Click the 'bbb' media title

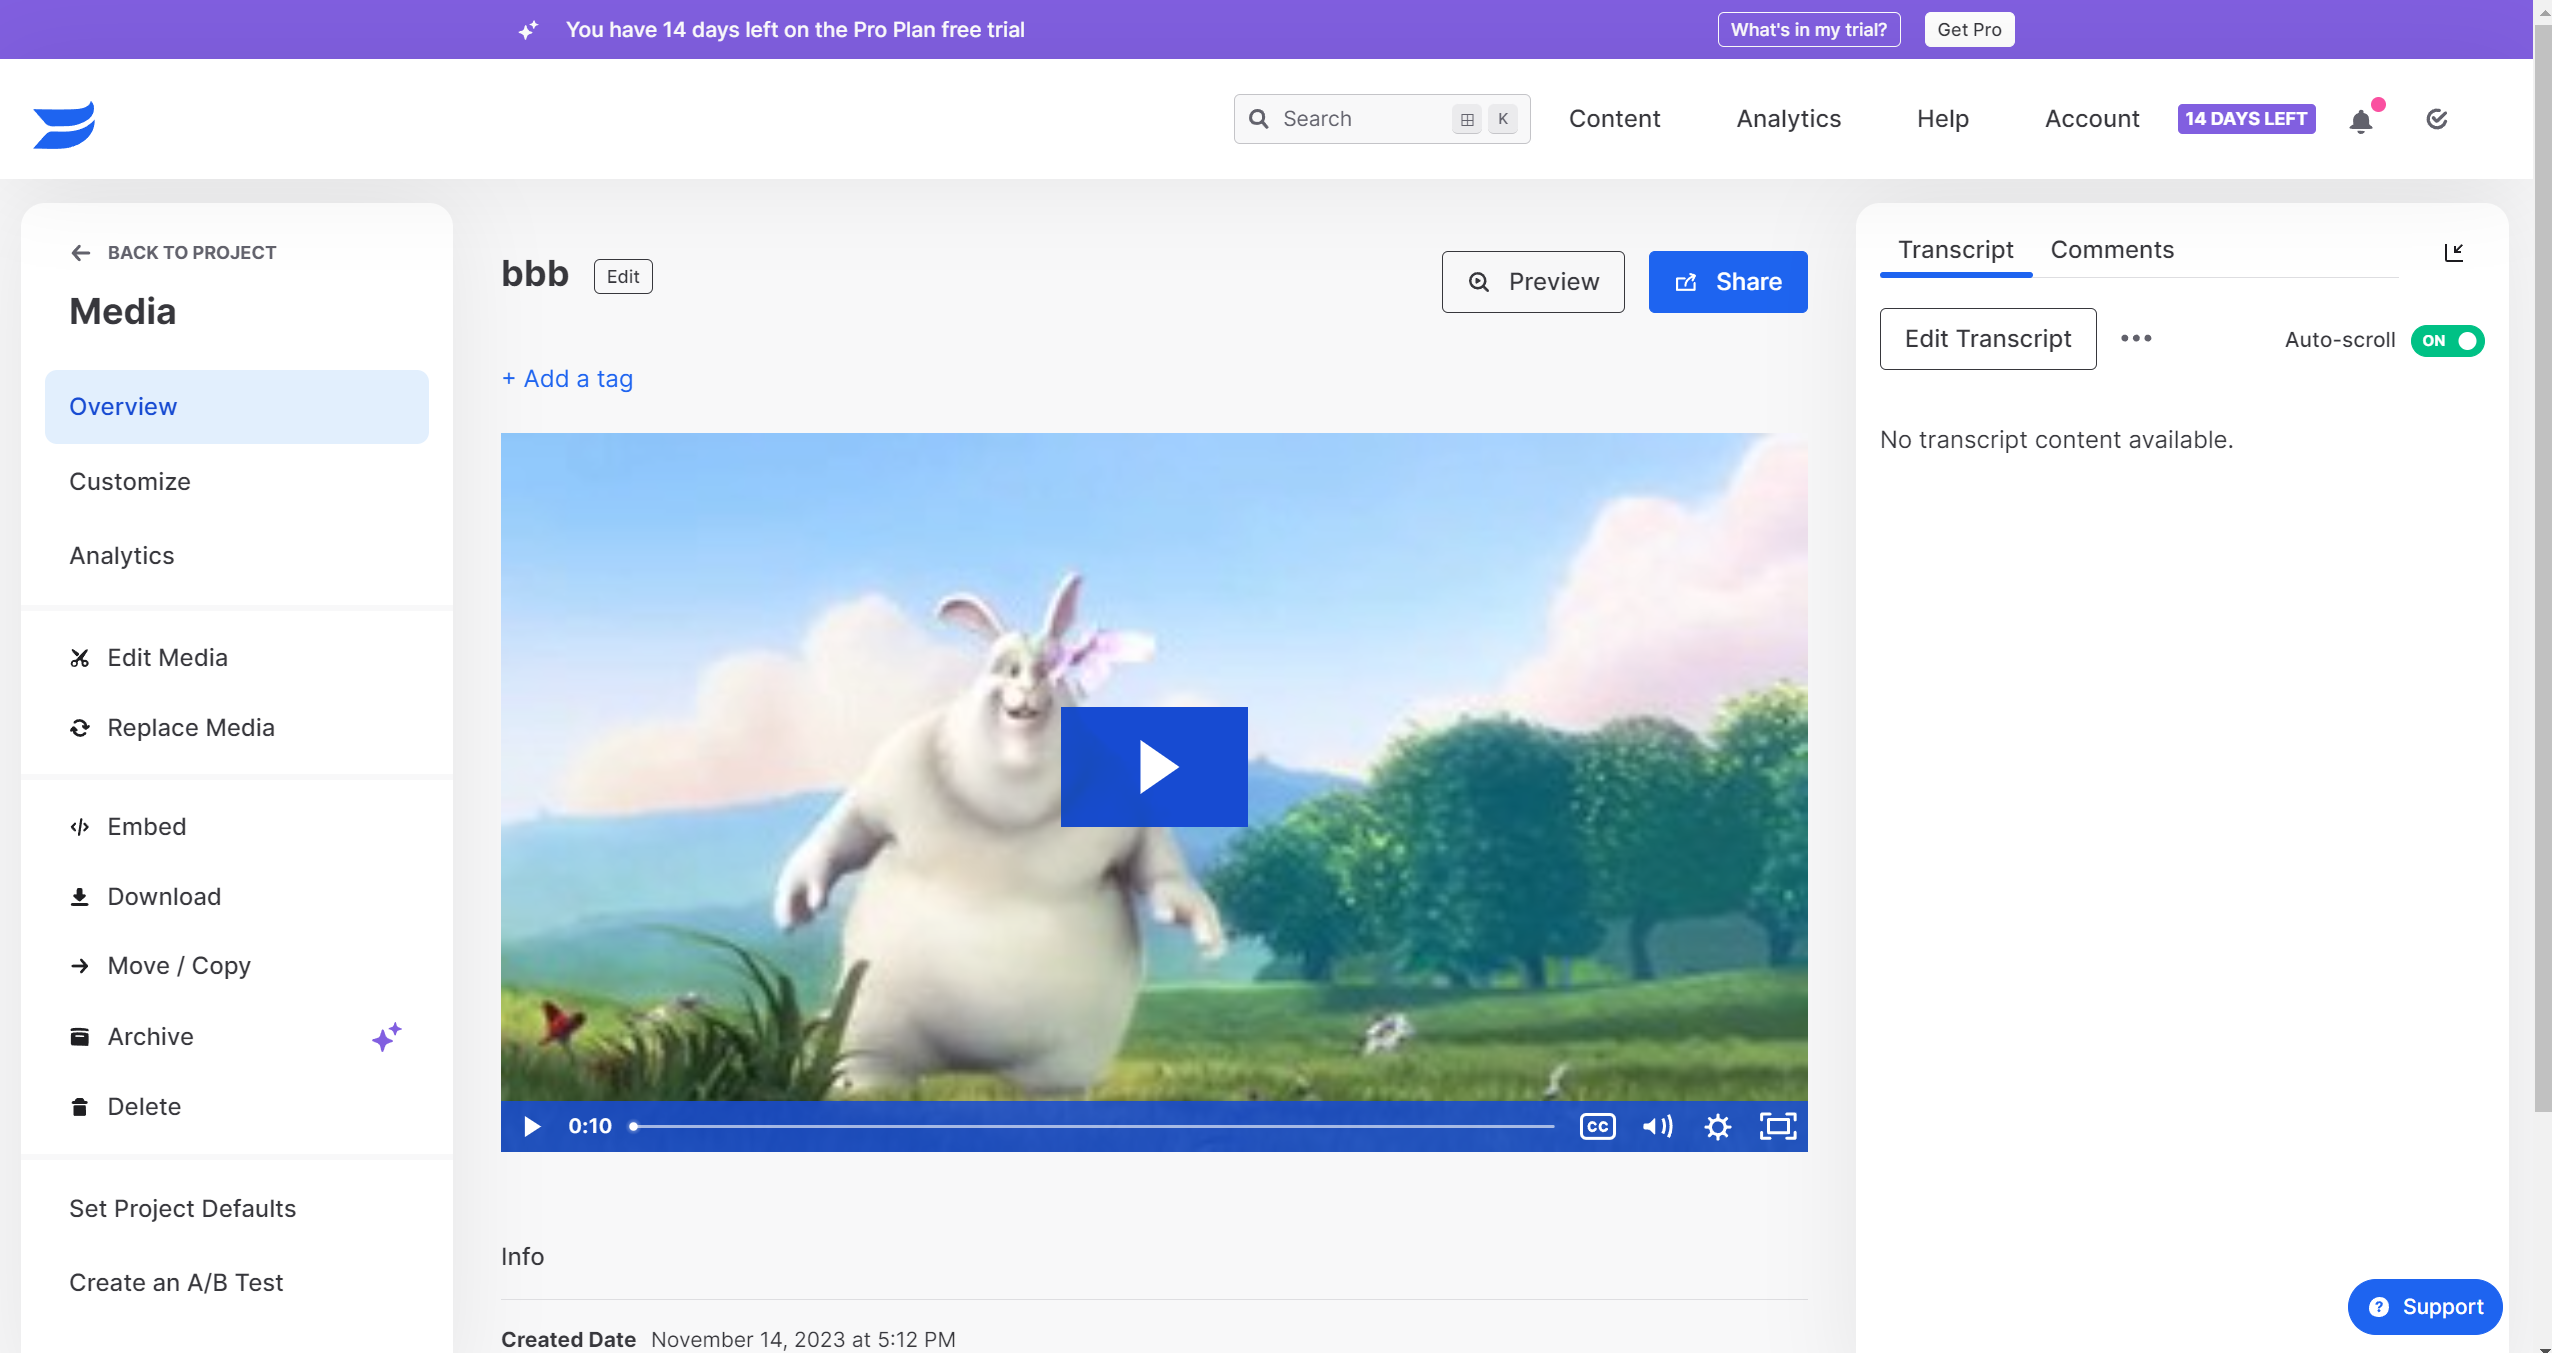535,275
